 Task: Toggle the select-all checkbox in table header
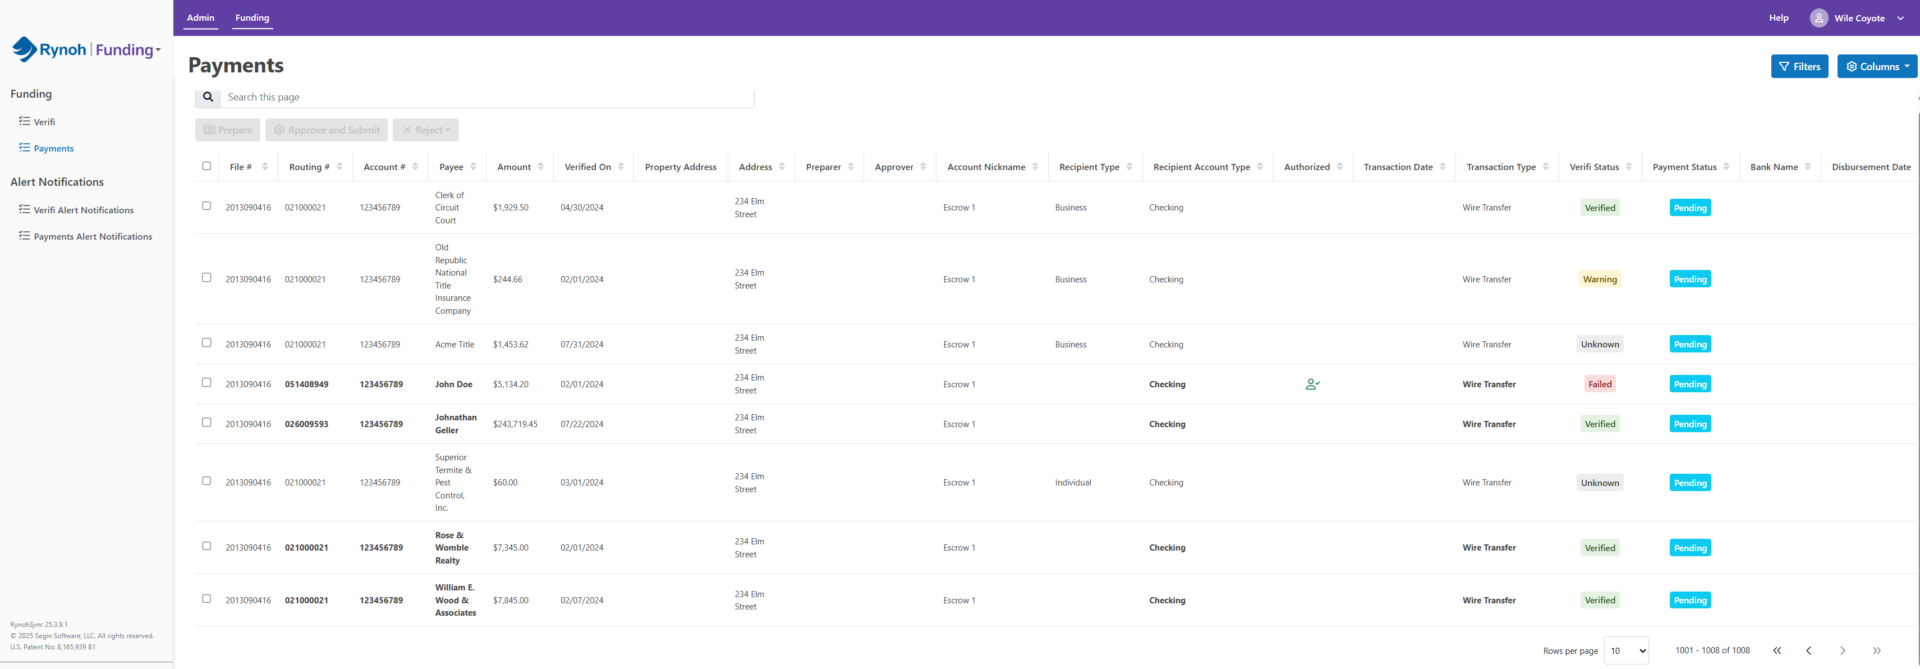click(207, 166)
